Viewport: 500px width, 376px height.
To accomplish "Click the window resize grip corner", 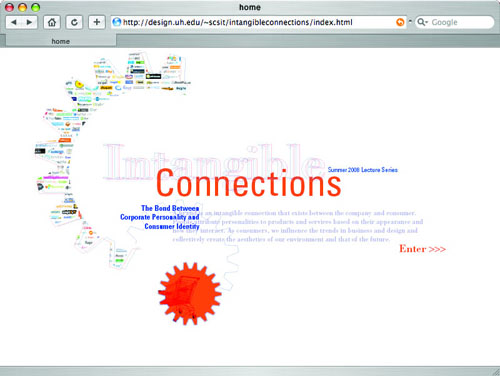I will tap(496, 372).
